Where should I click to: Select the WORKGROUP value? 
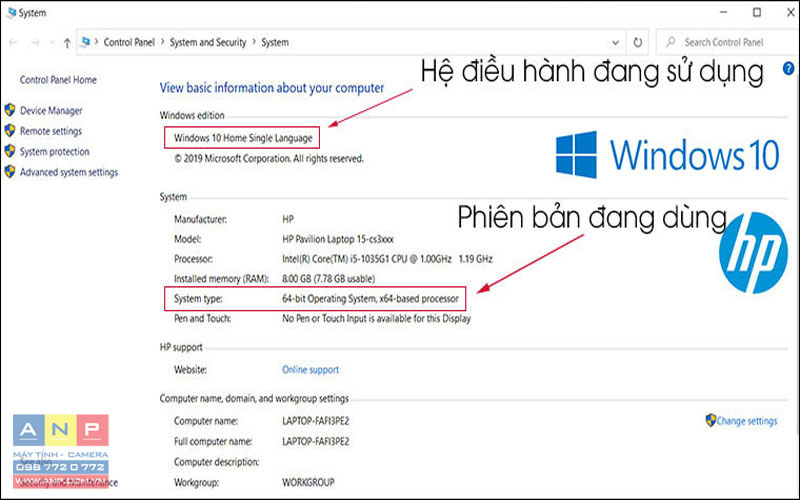click(308, 483)
